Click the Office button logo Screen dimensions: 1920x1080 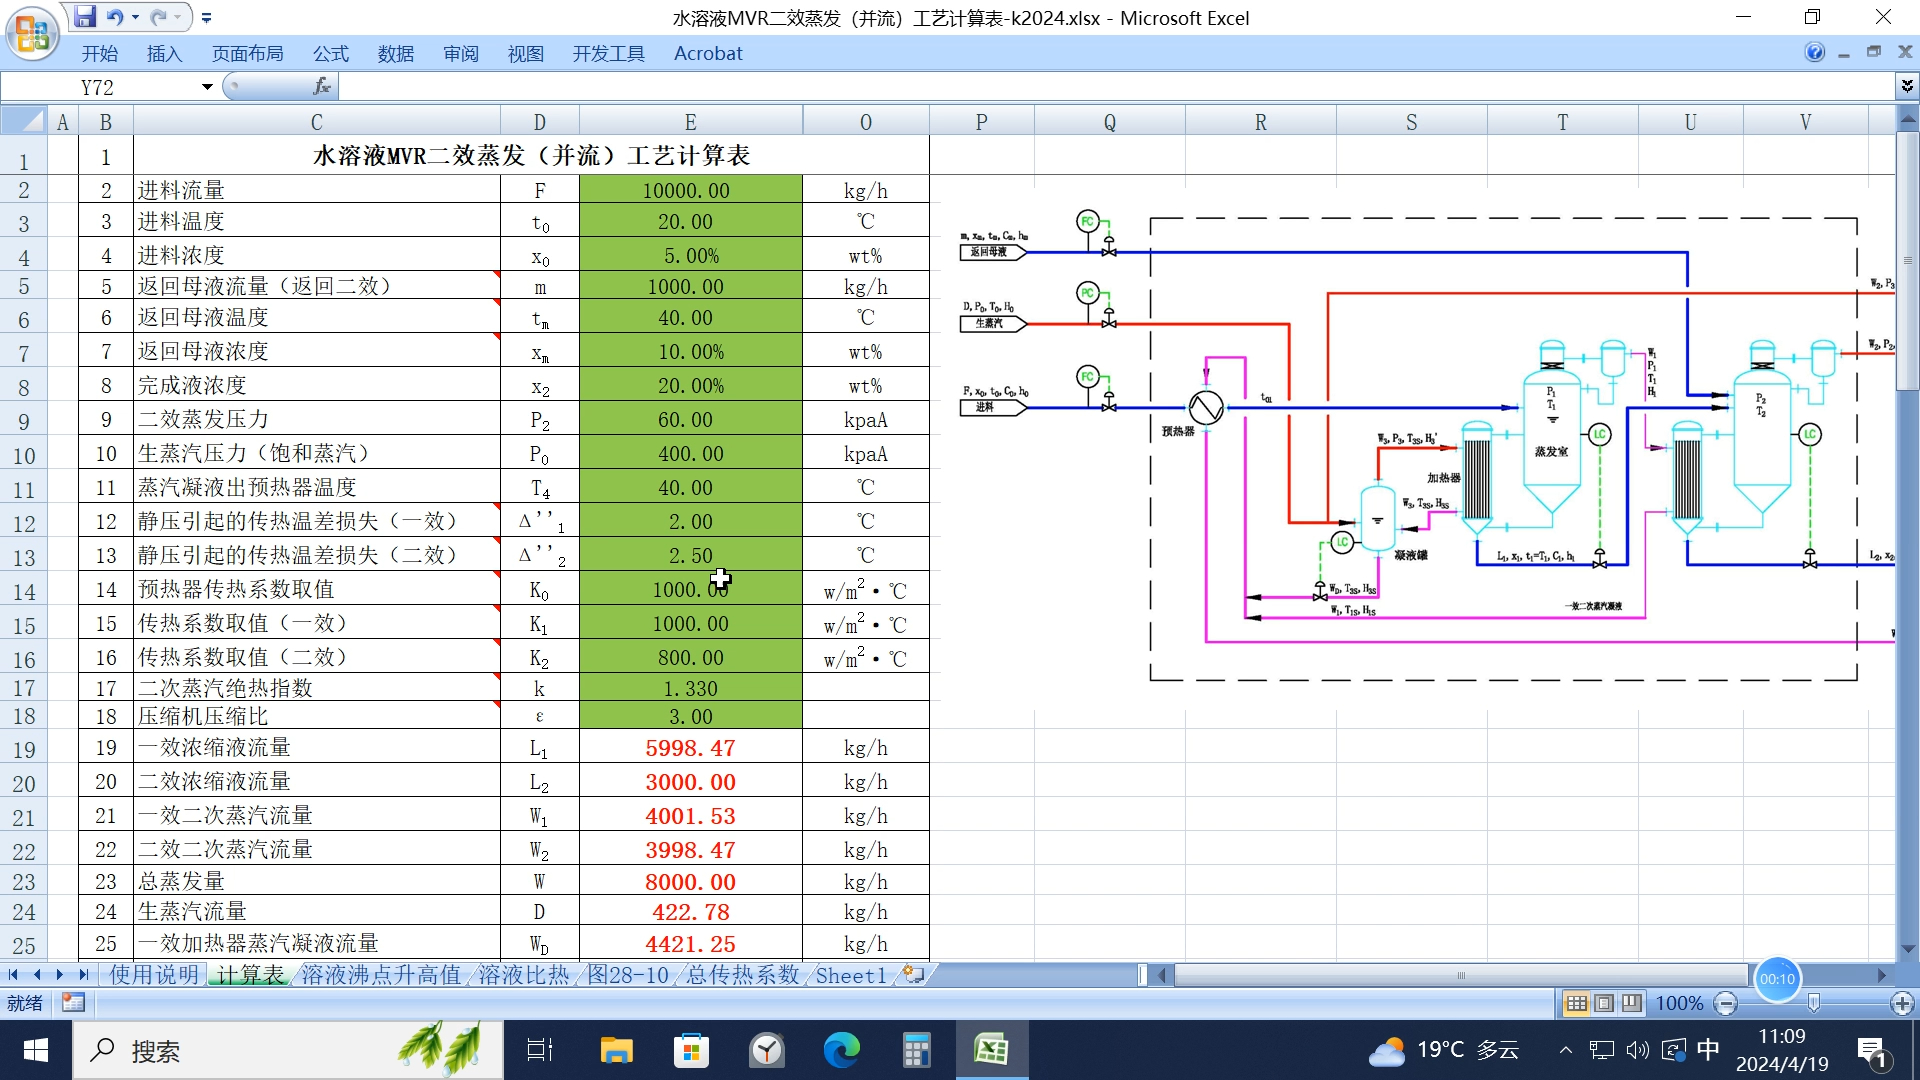(32, 33)
